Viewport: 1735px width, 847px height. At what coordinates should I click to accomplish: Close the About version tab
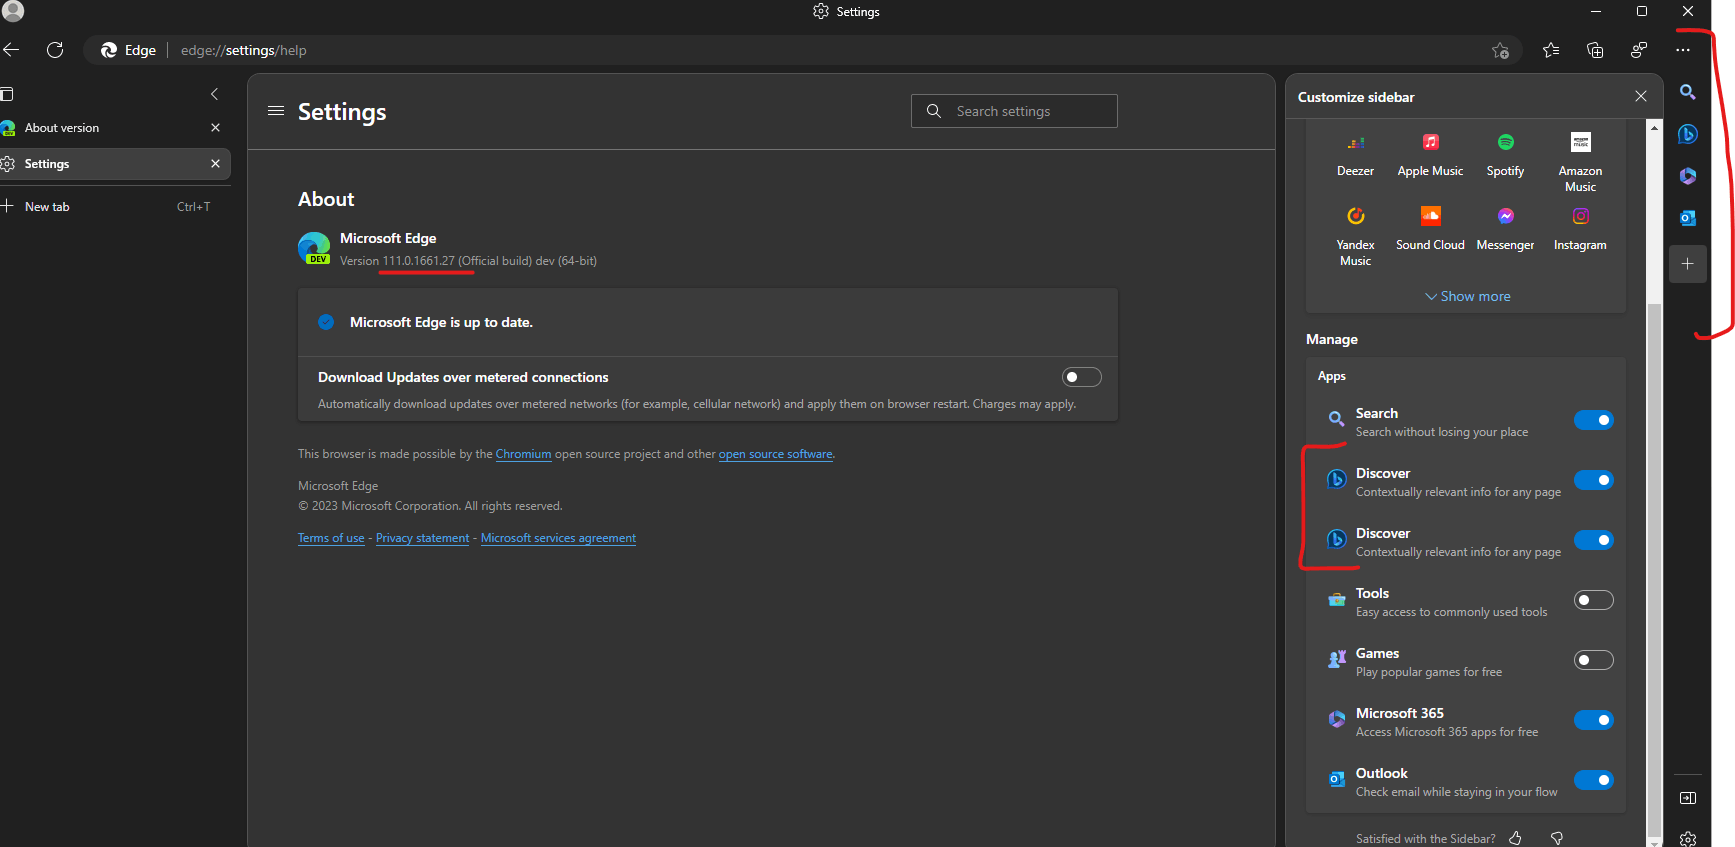tap(215, 128)
